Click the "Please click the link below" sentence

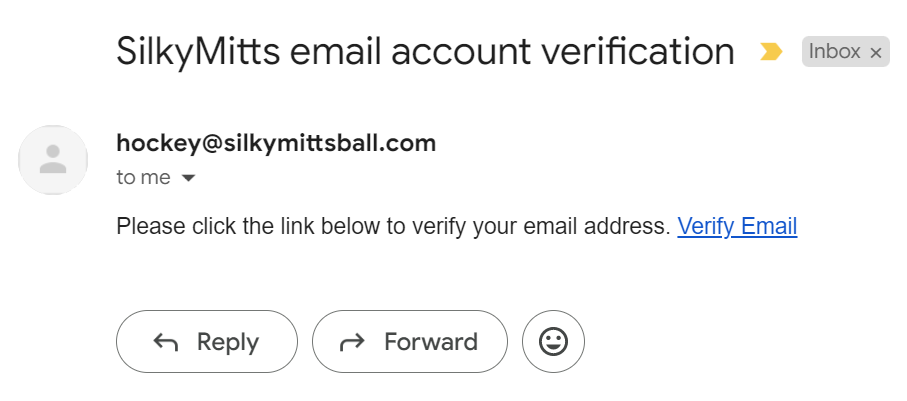coord(393,226)
